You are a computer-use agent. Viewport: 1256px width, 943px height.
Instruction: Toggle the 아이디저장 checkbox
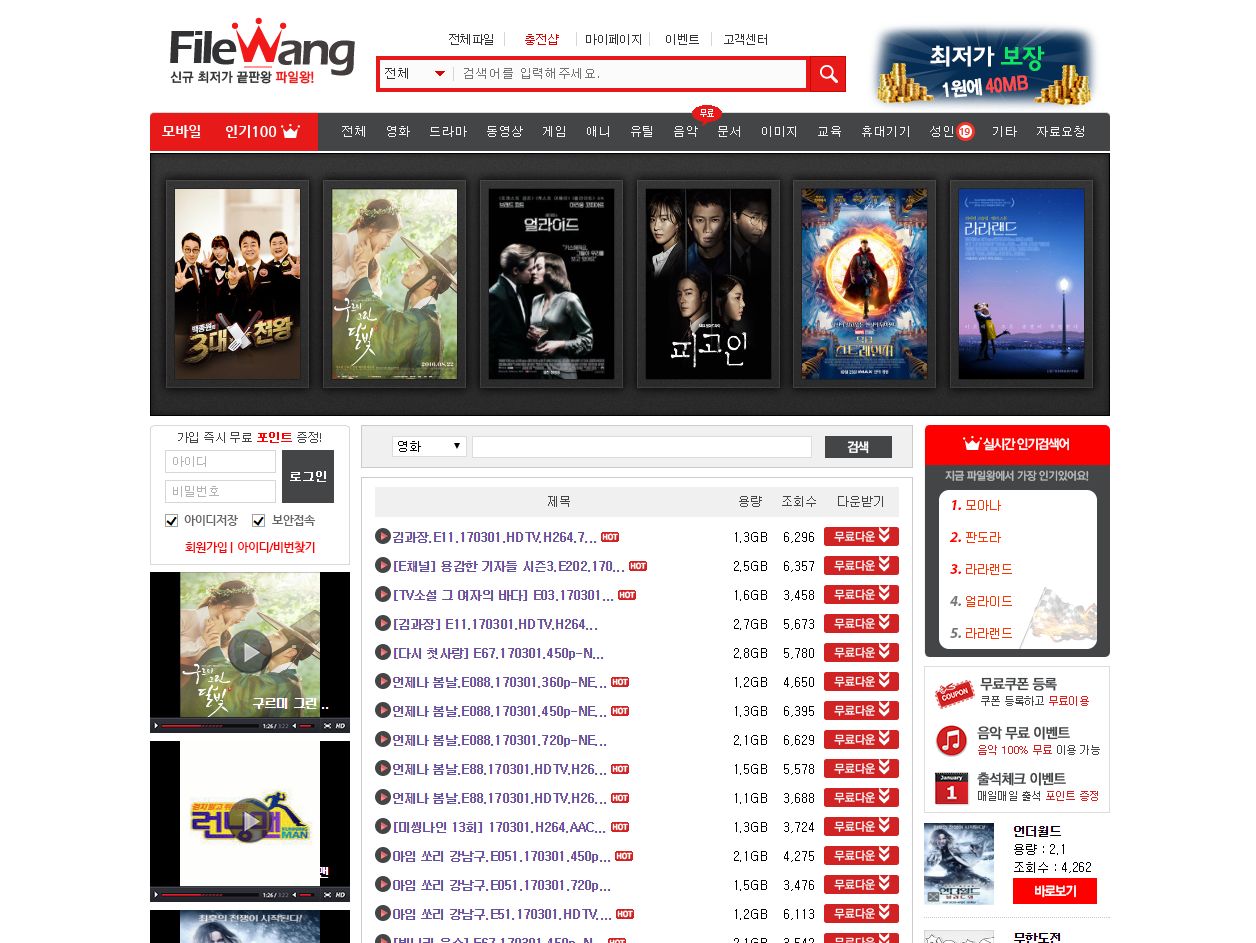click(x=171, y=521)
